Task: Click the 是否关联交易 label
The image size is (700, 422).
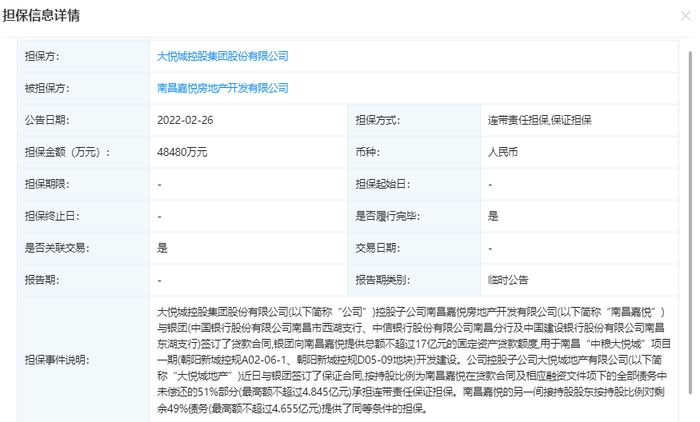Action: pos(57,248)
